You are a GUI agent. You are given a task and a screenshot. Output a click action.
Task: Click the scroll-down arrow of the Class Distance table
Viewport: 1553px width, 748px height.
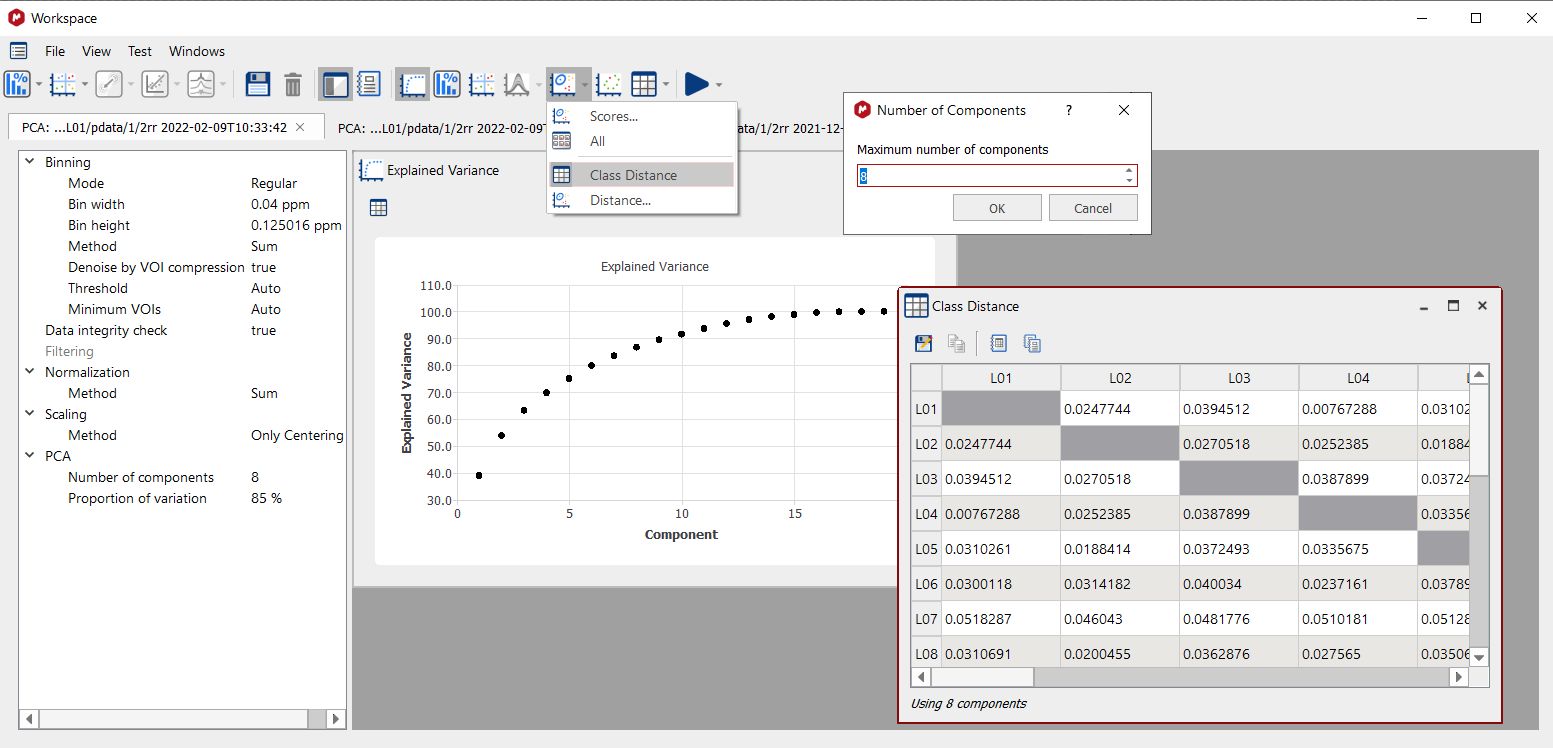click(1479, 657)
